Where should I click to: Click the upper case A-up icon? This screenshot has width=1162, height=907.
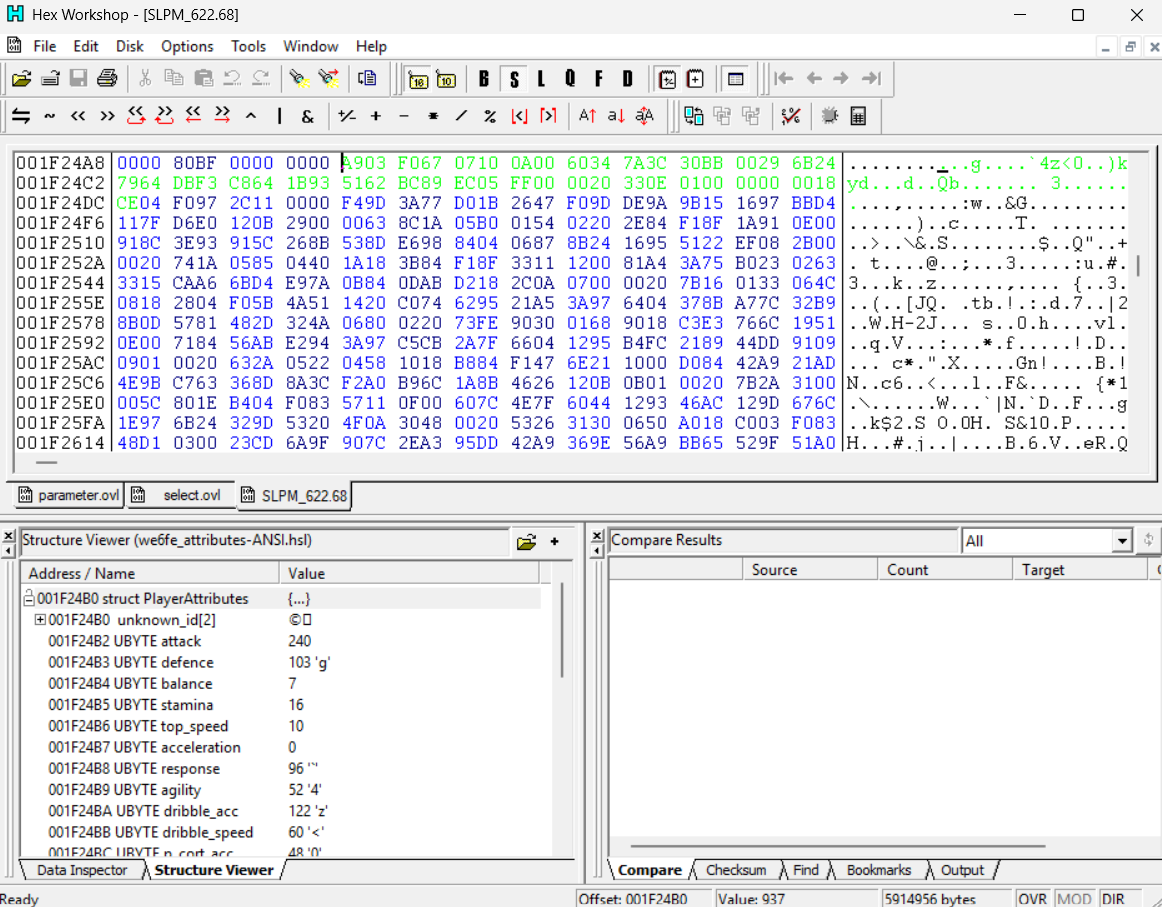pos(588,116)
